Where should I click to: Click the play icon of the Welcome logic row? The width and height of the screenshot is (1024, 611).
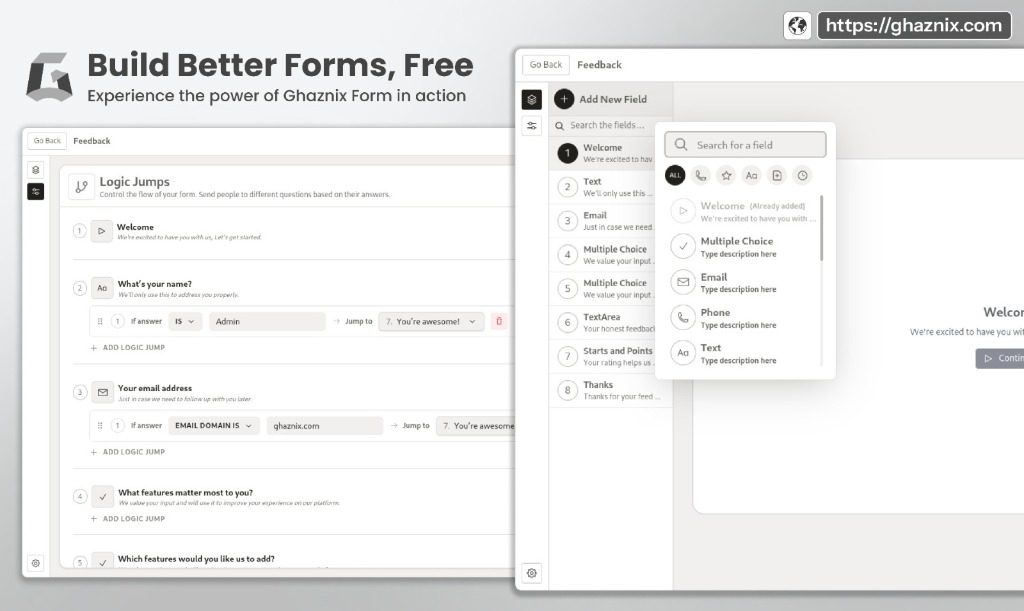click(x=101, y=231)
